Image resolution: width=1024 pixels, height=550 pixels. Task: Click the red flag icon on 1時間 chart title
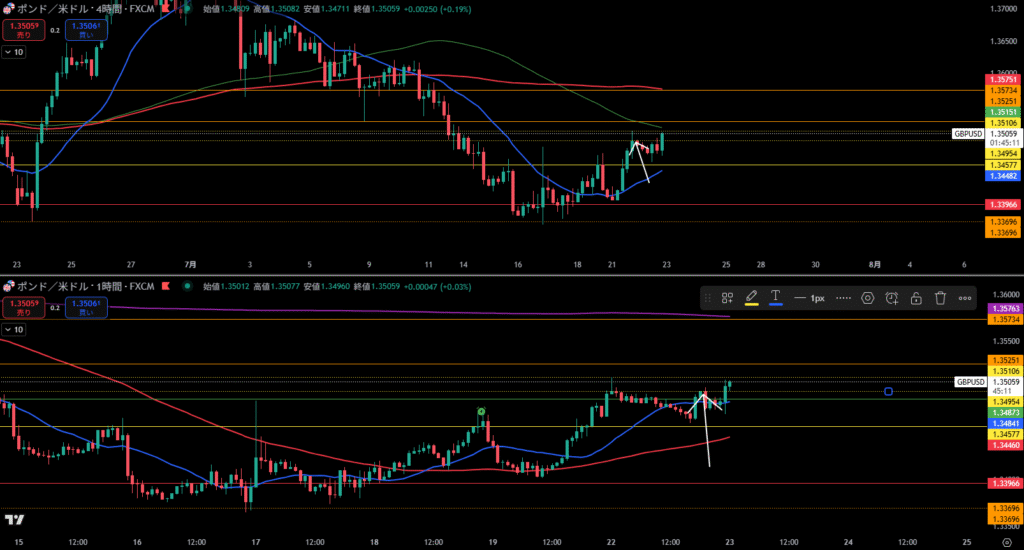click(x=166, y=286)
